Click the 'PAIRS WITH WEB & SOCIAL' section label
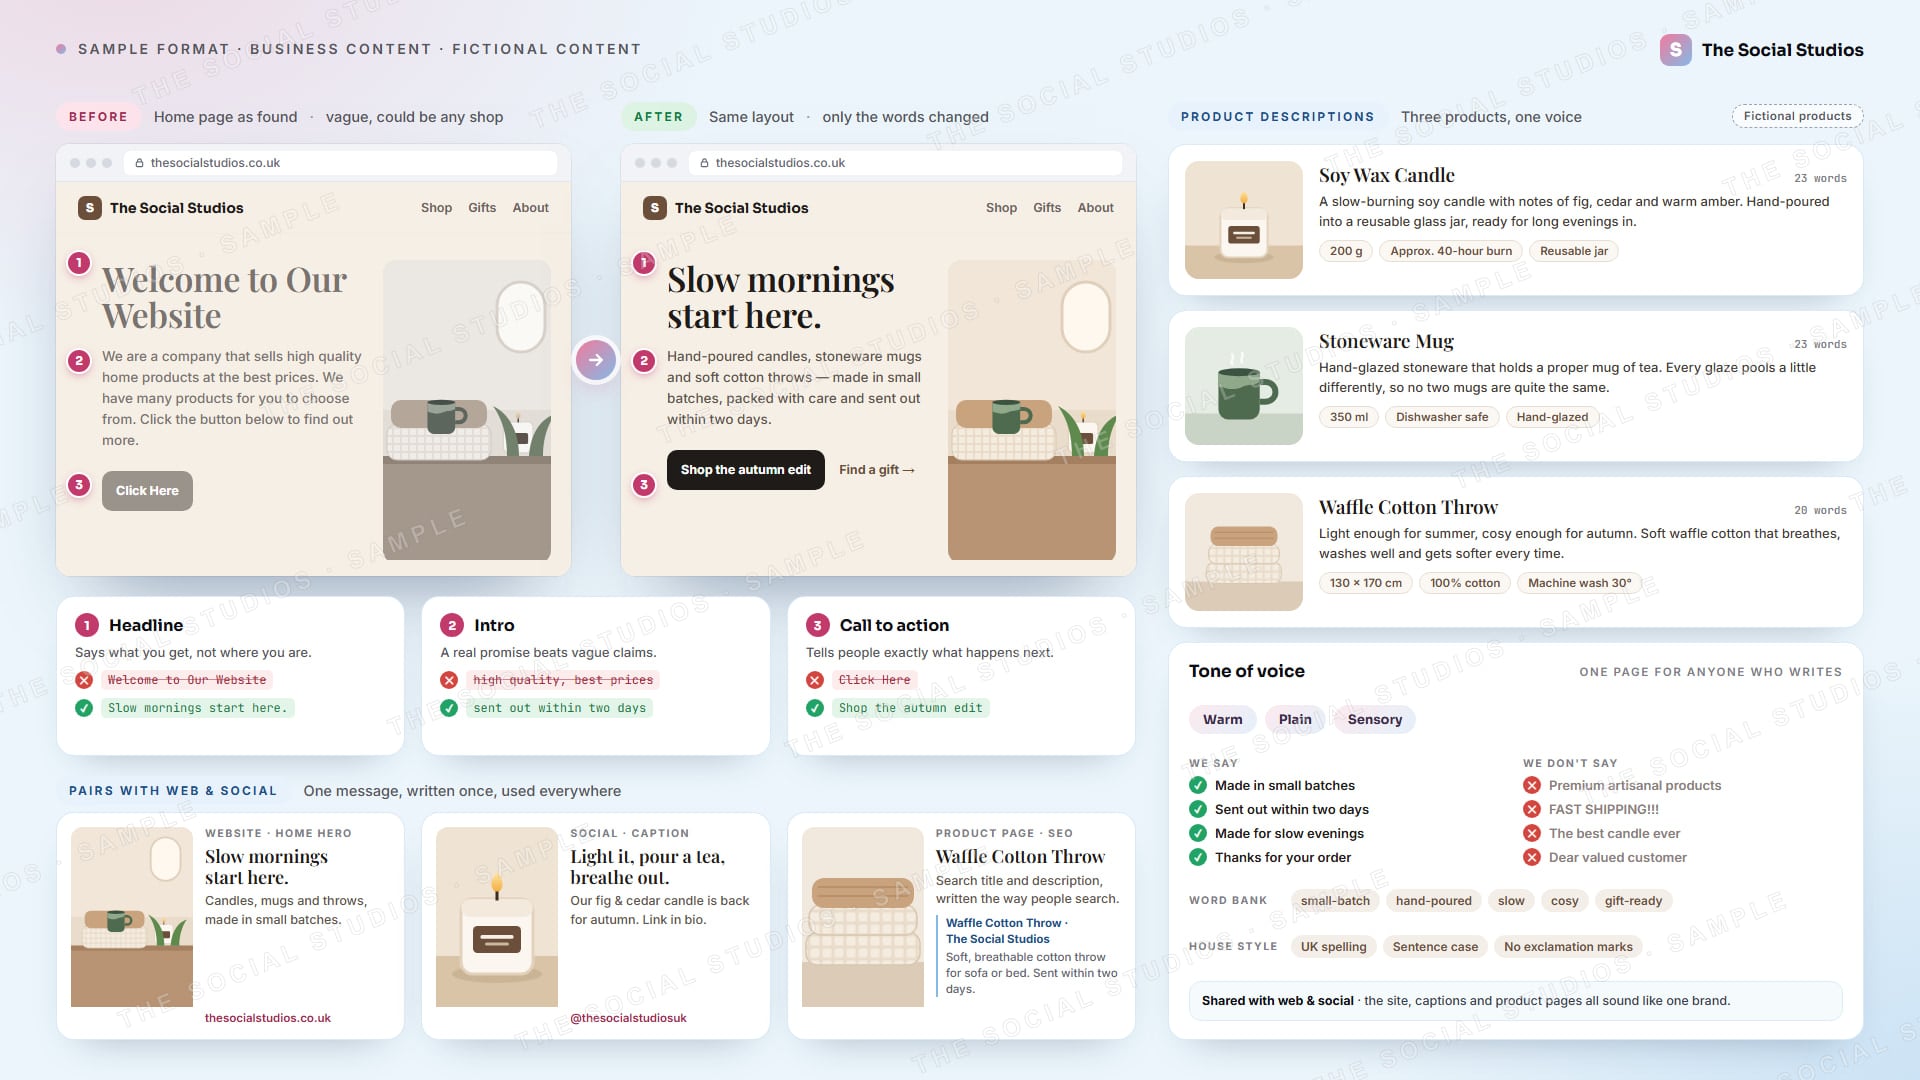 tap(173, 791)
